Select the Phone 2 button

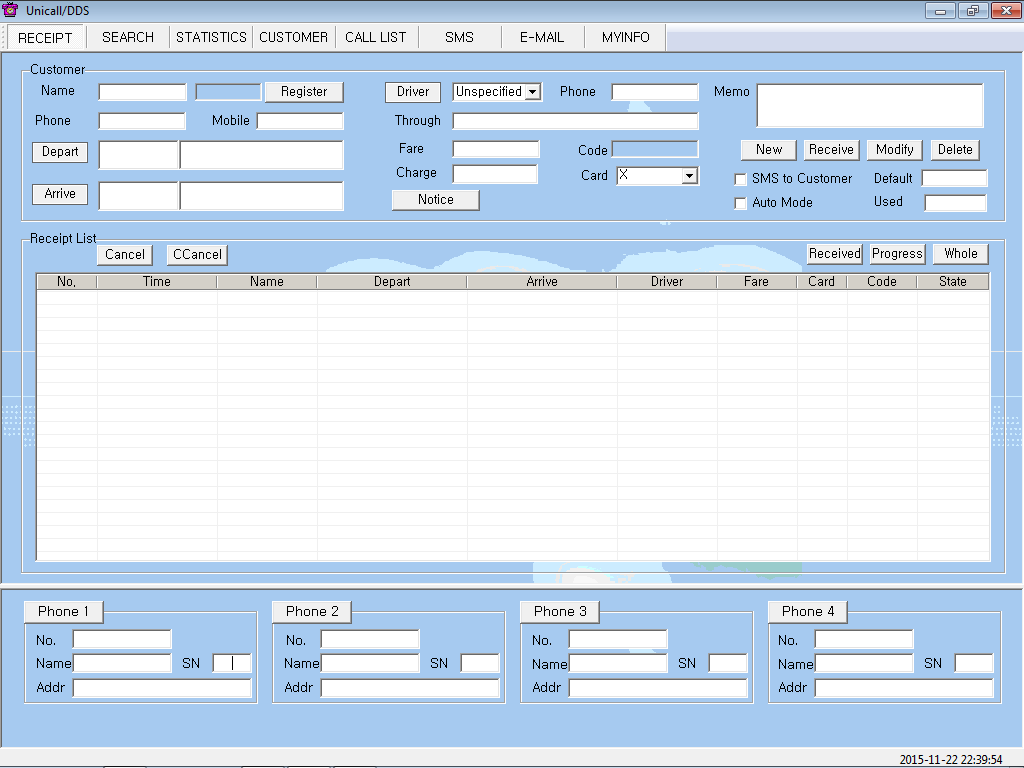(312, 612)
